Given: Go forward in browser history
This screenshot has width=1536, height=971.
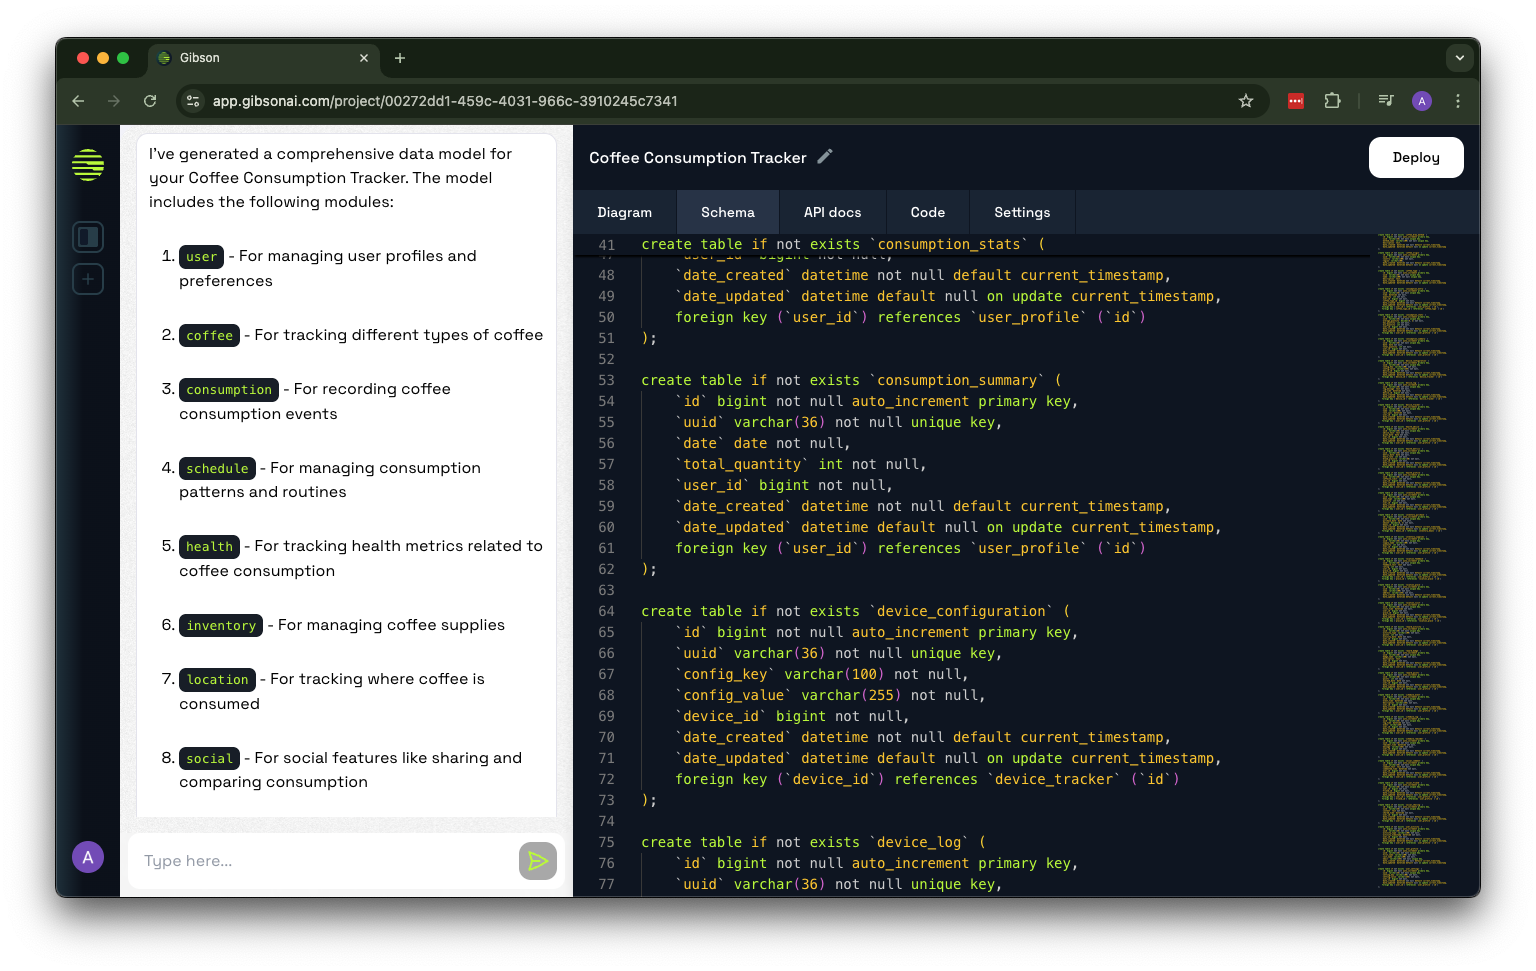Looking at the screenshot, I should (114, 101).
